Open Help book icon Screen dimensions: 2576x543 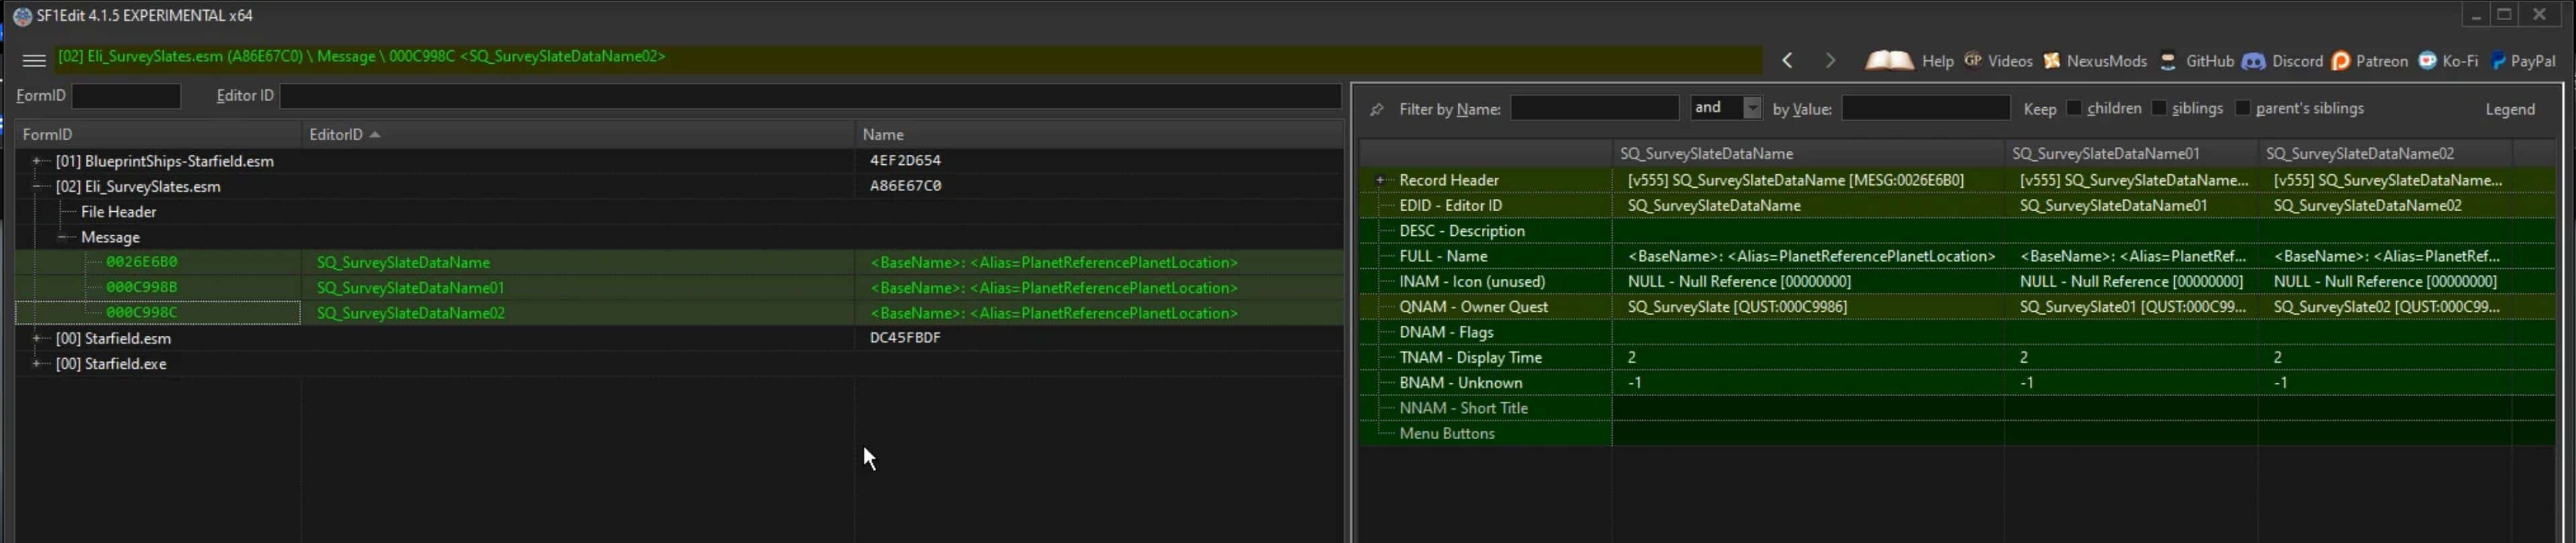[x=1889, y=61]
